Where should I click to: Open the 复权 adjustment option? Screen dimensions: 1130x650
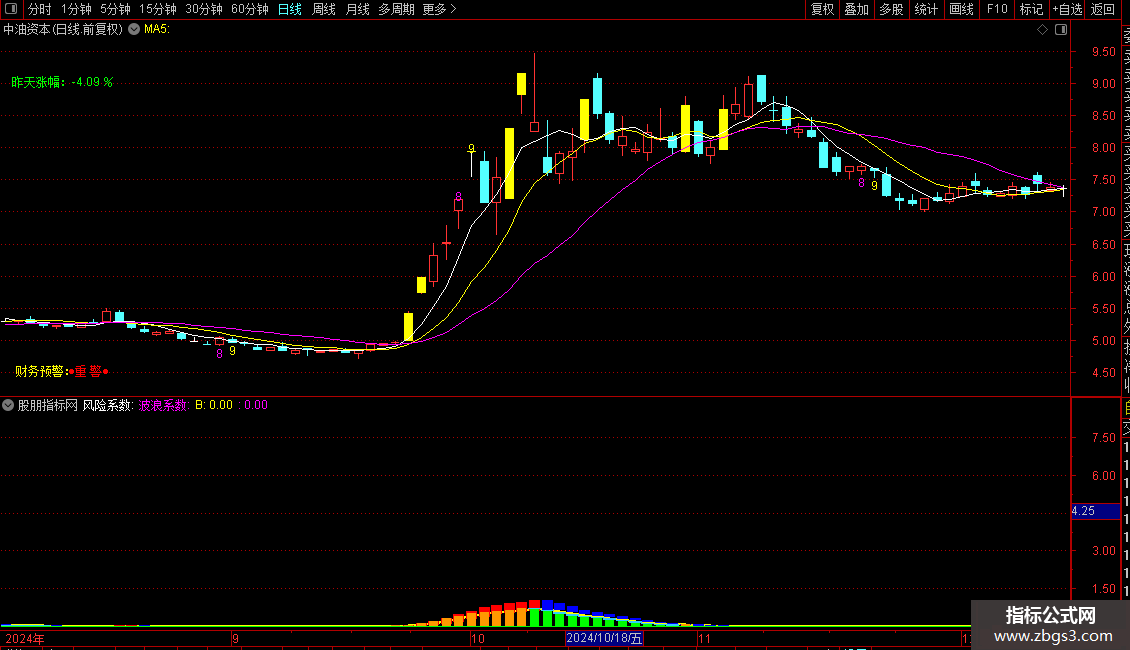point(822,9)
